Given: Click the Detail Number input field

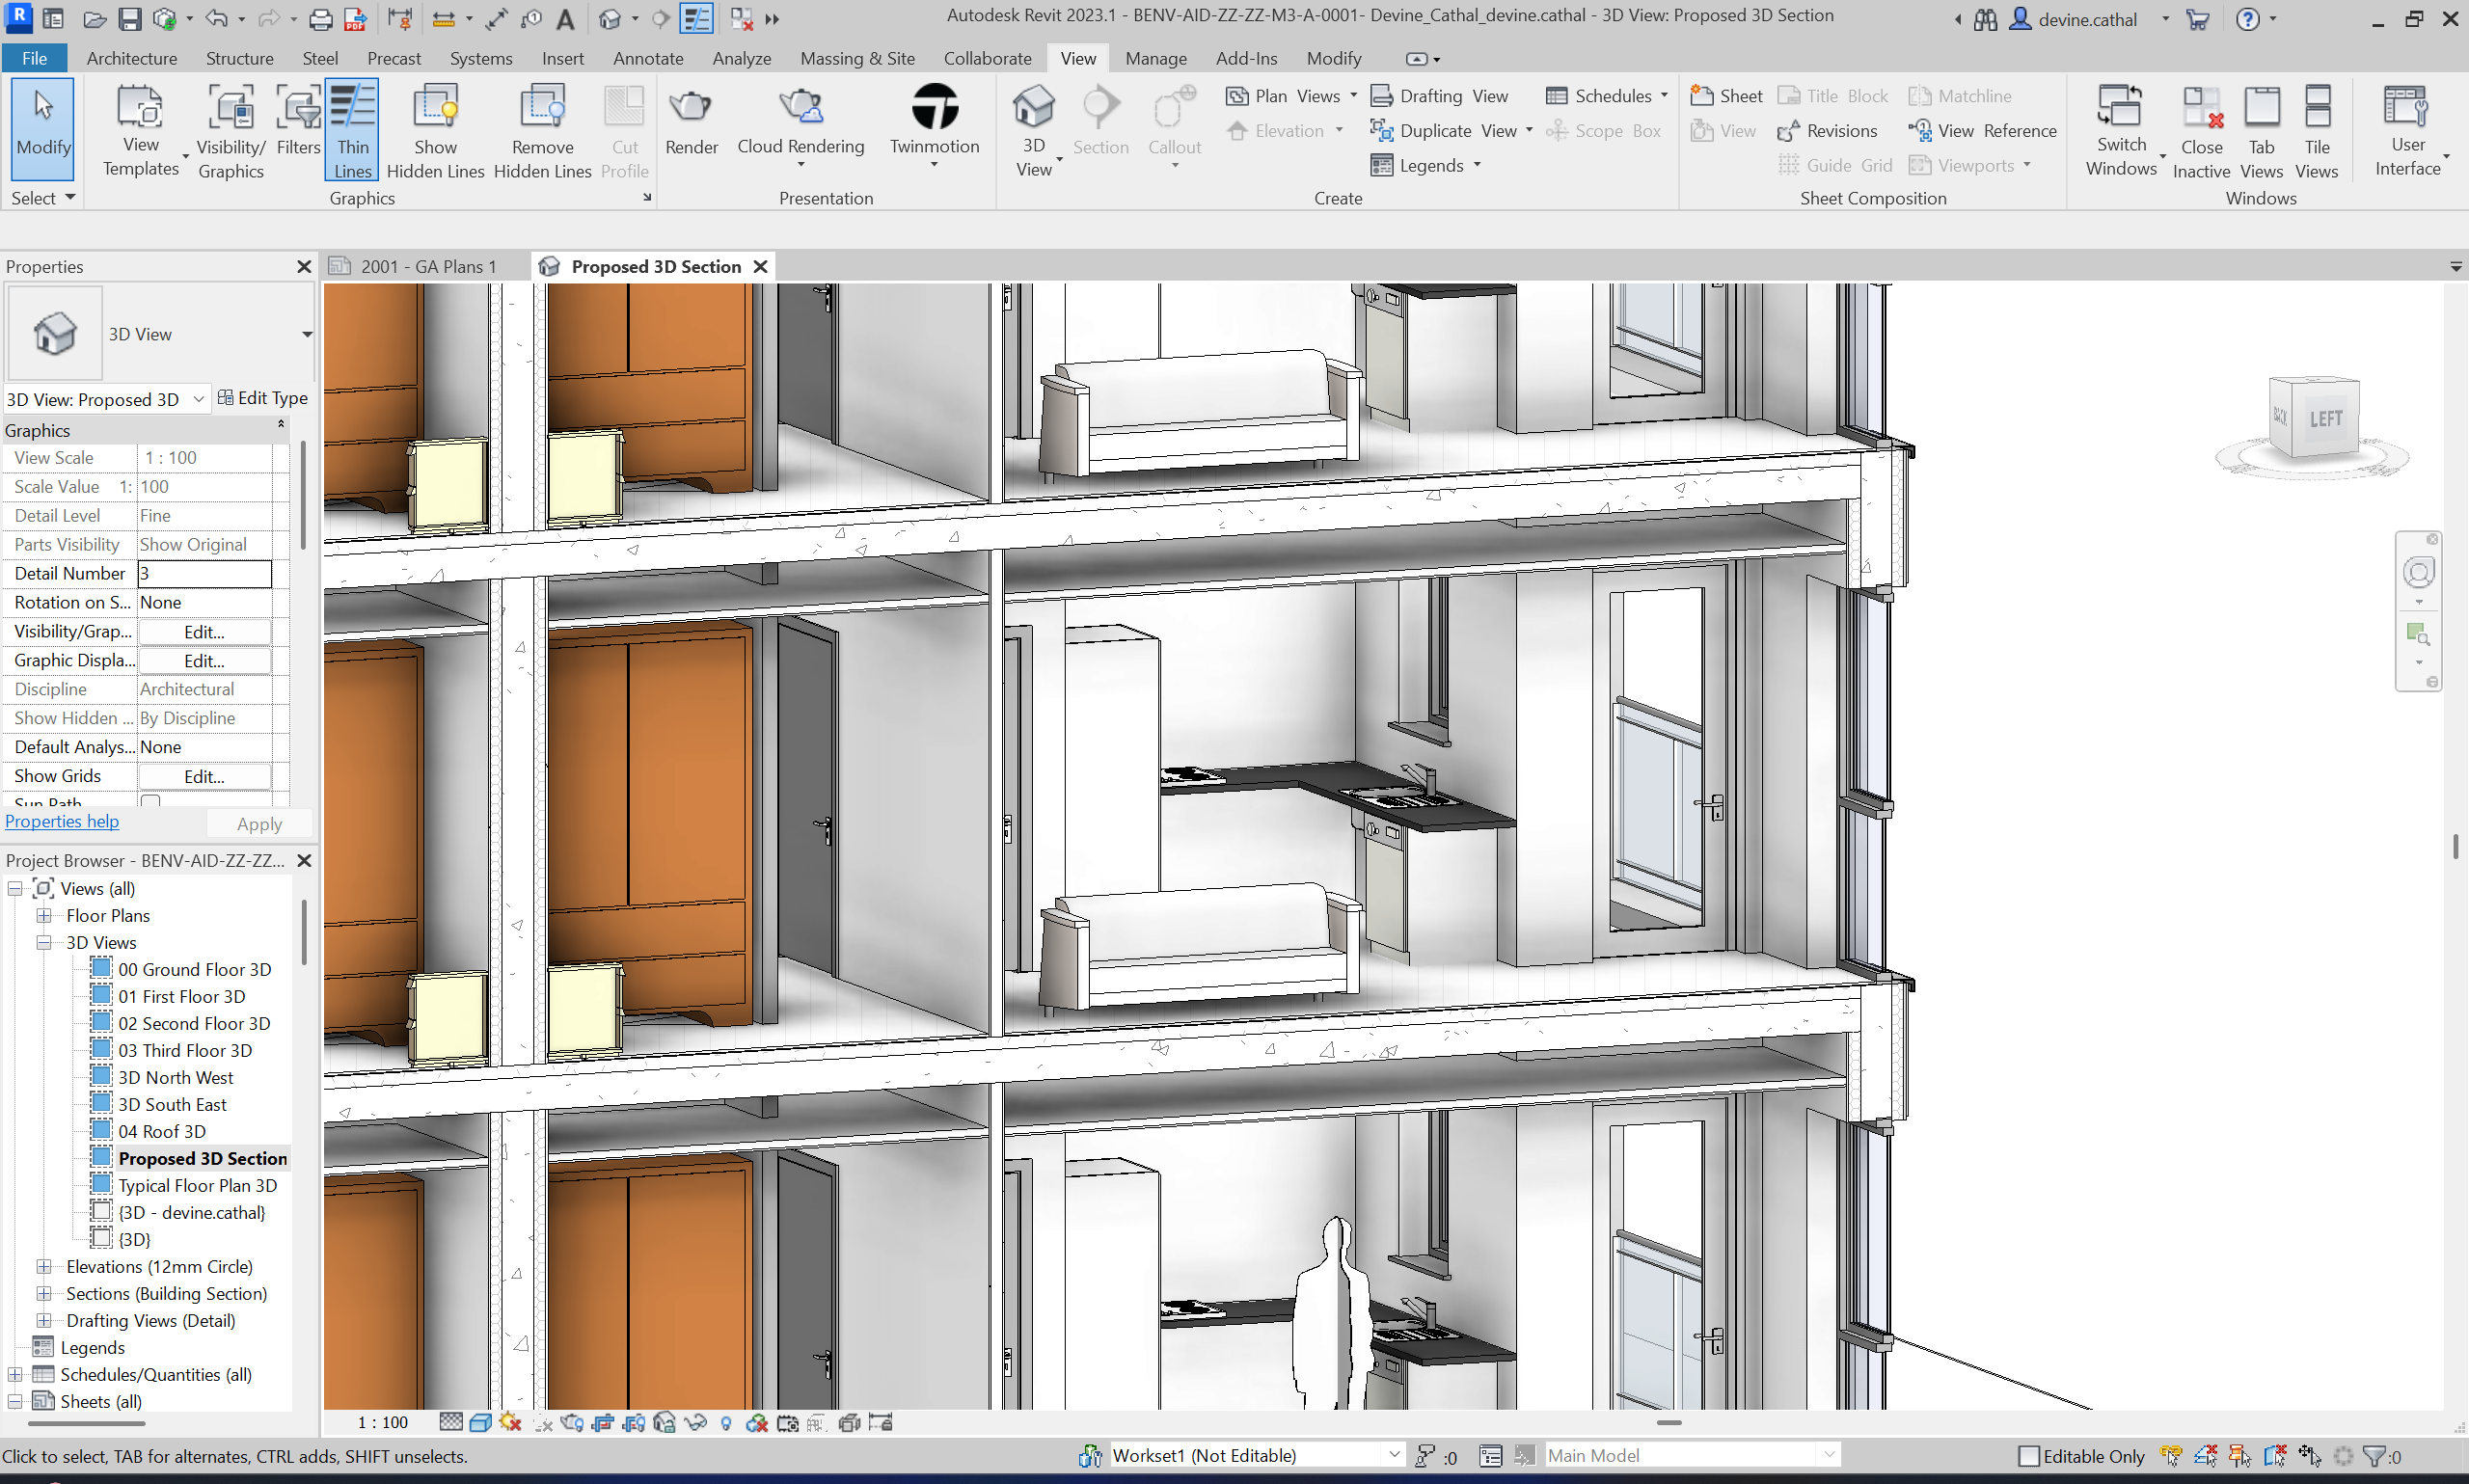Looking at the screenshot, I should coord(204,573).
